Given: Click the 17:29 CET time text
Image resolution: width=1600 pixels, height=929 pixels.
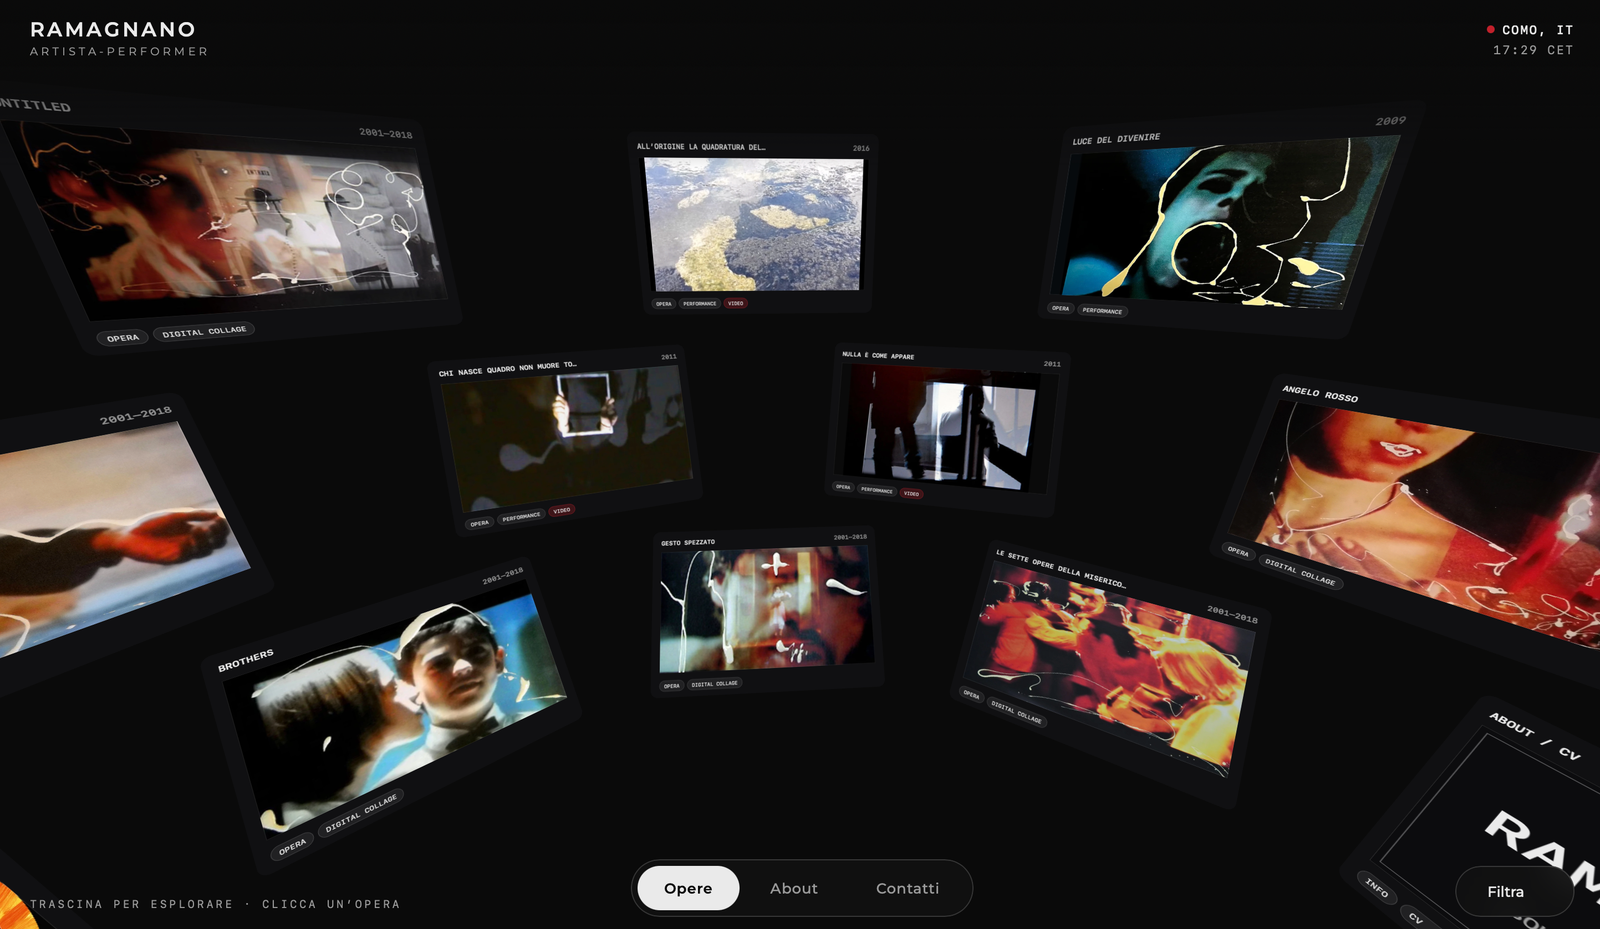Looking at the screenshot, I should [1533, 50].
